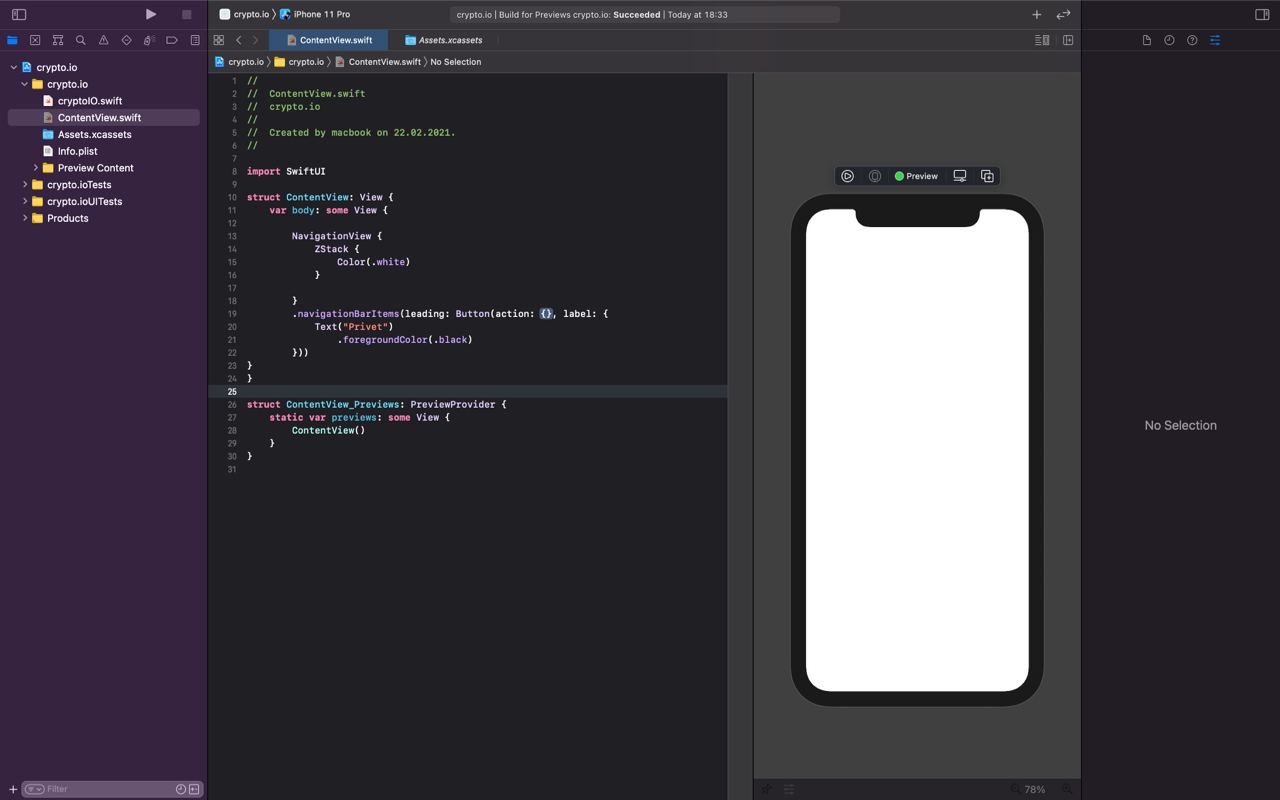Viewport: 1280px width, 800px height.
Task: Run the crypto.io scheme
Action: point(151,14)
